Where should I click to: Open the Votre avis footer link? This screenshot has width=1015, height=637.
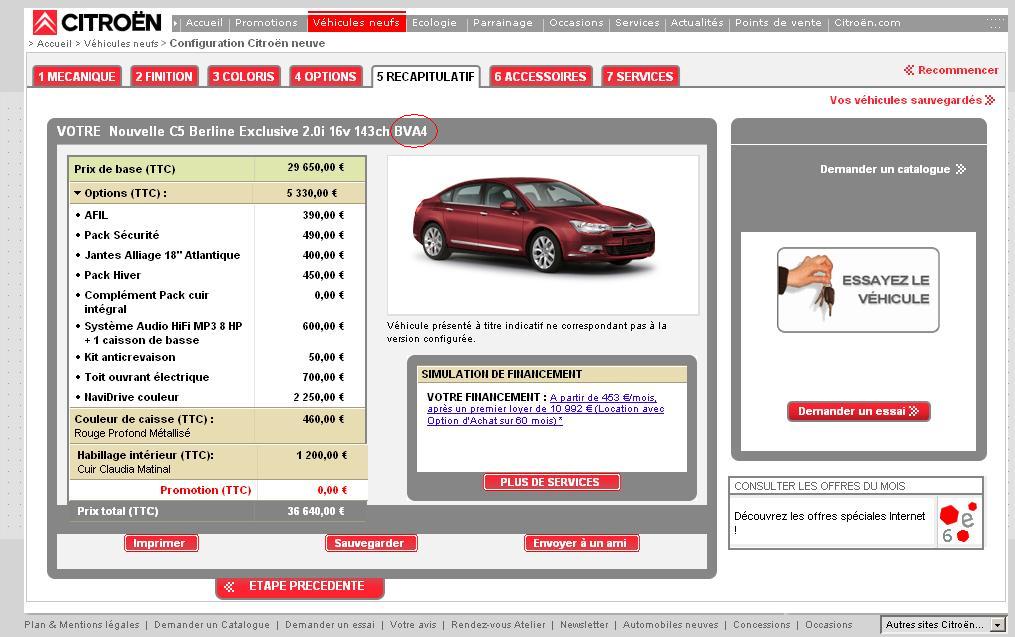(413, 625)
